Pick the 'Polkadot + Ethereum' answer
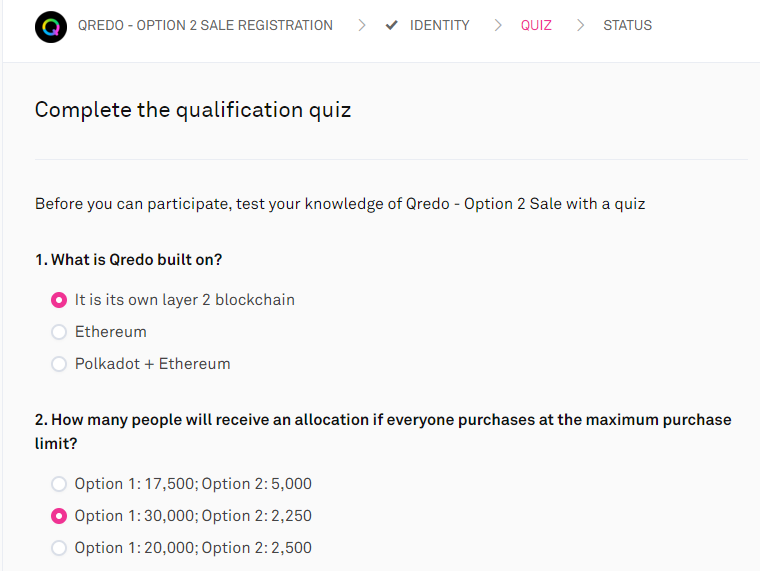This screenshot has height=571, width=760. pyautogui.click(x=59, y=364)
